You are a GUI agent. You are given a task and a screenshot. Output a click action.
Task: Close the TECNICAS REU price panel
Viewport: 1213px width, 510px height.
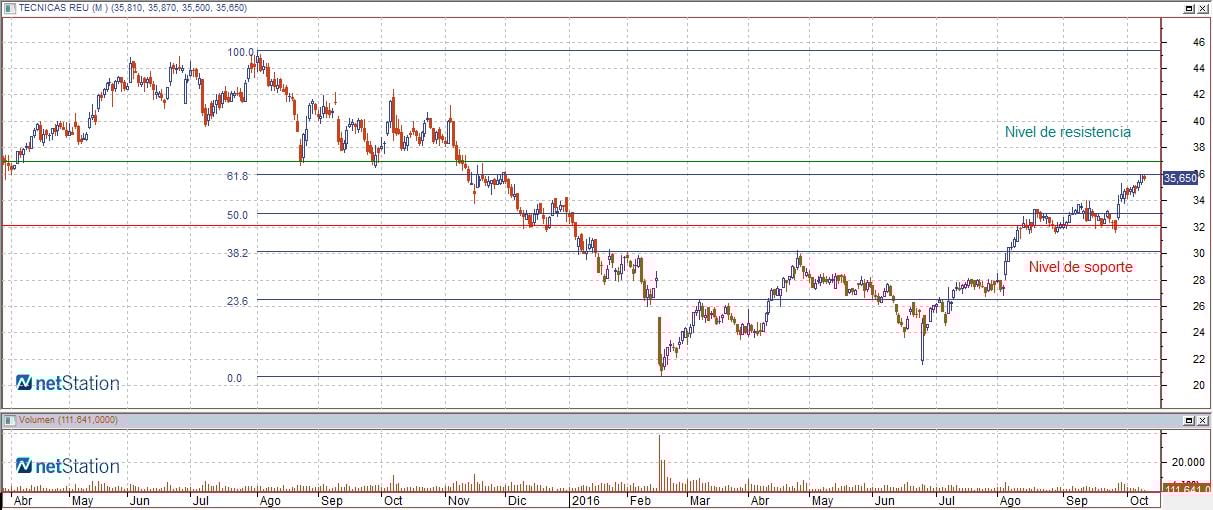1203,8
